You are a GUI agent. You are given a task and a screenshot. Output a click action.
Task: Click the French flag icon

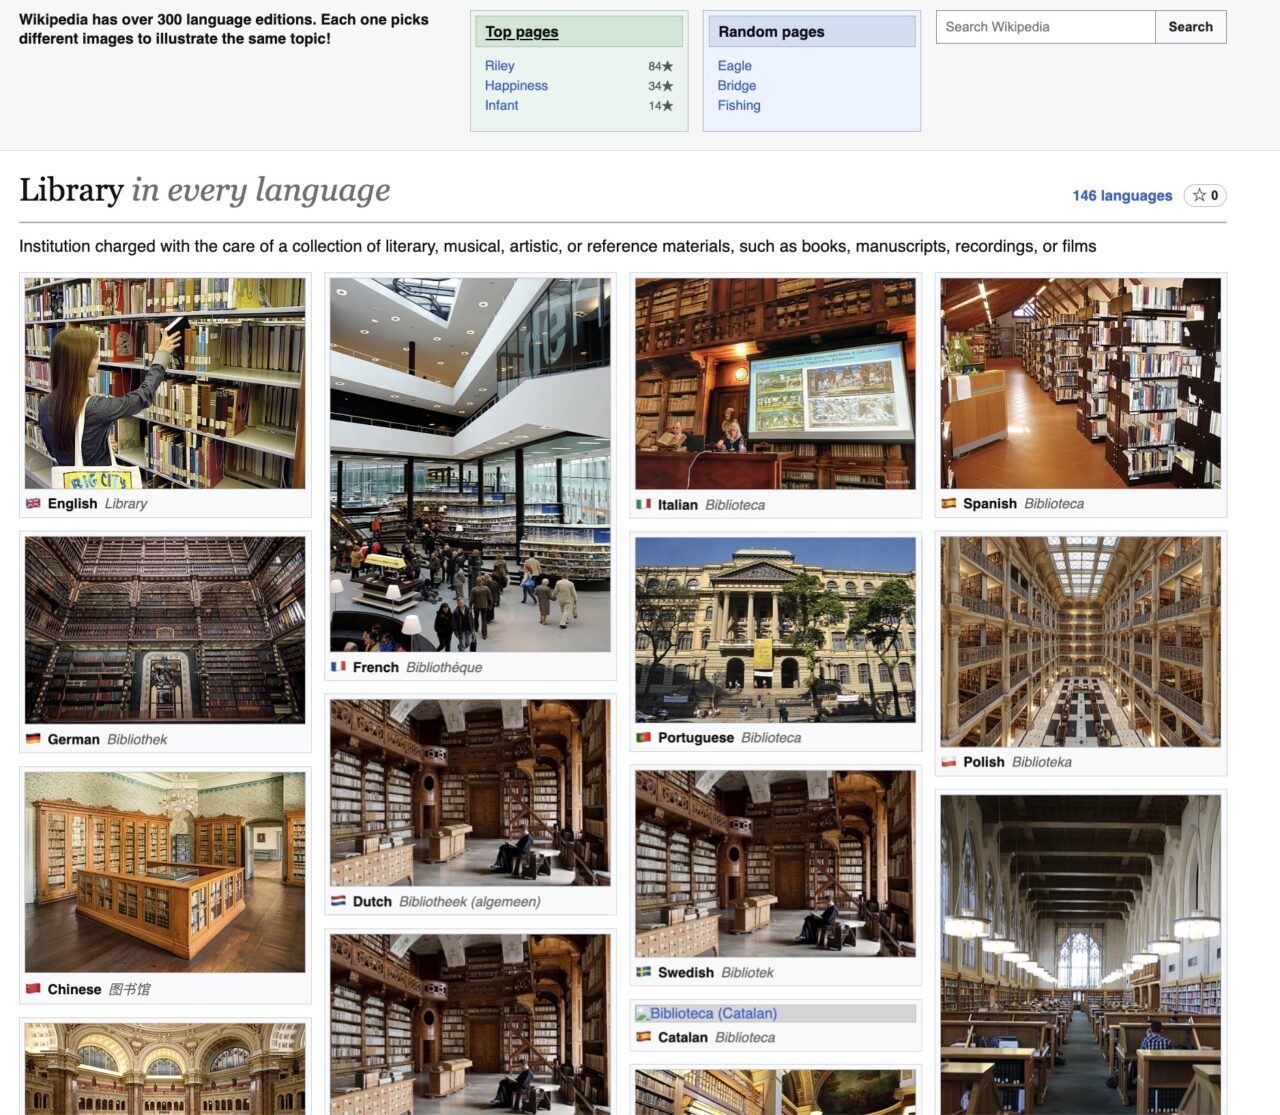pos(338,667)
